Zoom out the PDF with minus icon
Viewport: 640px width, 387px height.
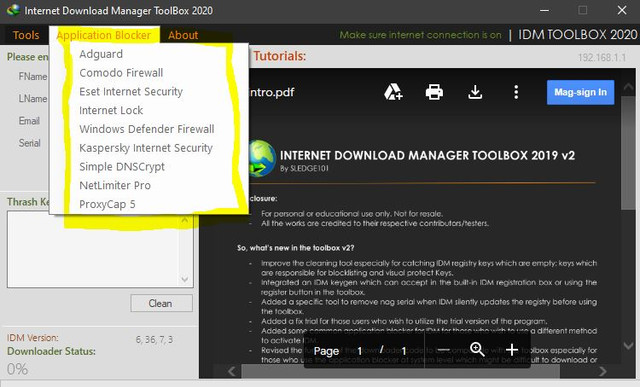(443, 350)
